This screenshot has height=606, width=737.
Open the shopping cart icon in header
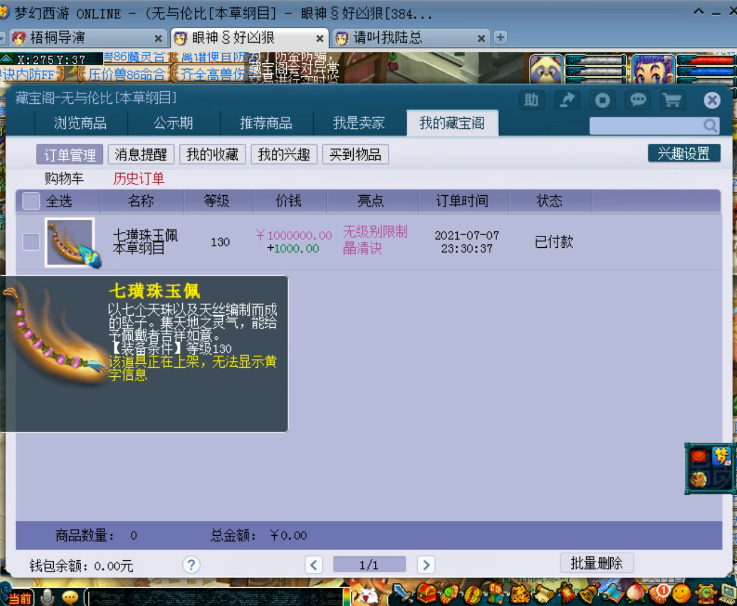tap(672, 100)
